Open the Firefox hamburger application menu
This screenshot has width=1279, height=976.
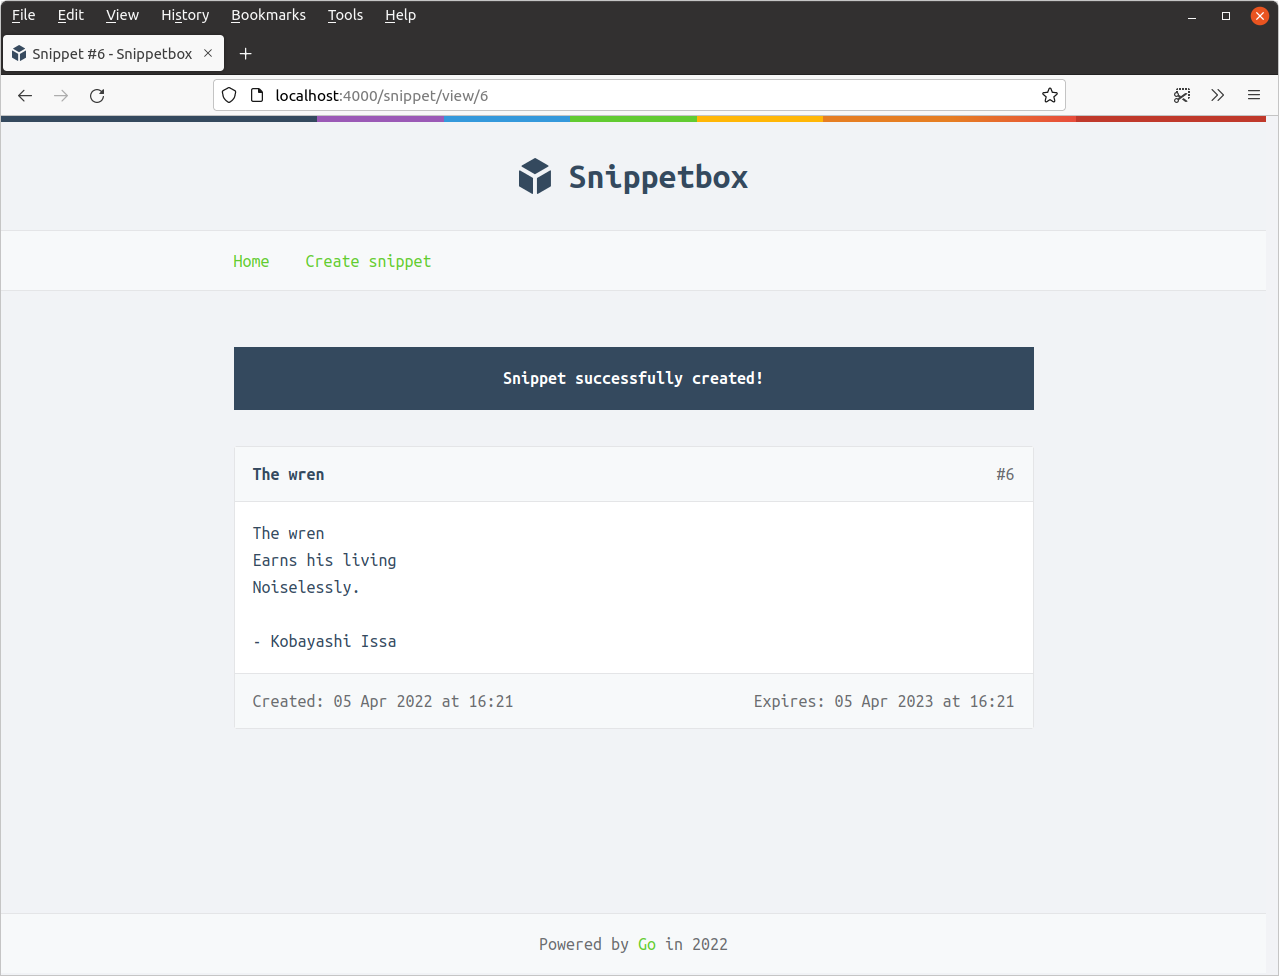pos(1253,96)
